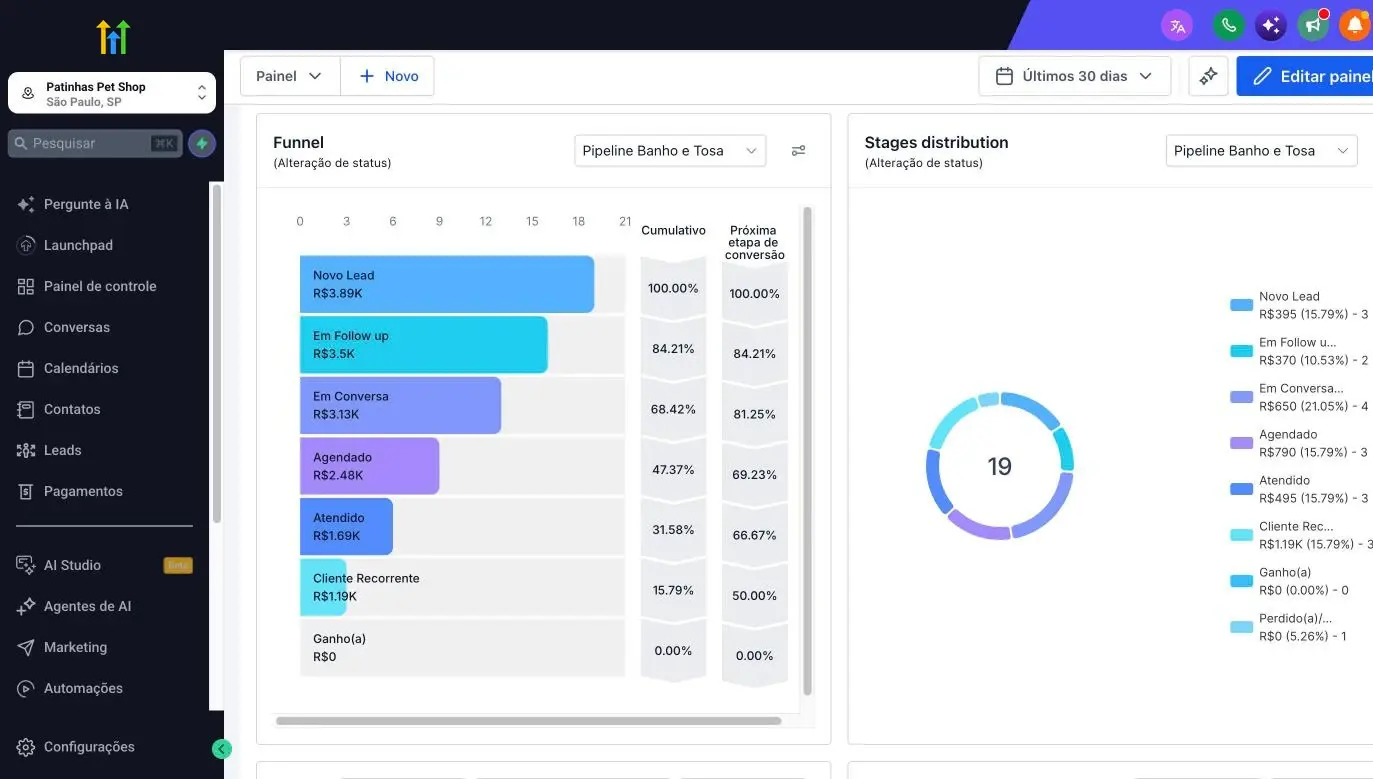Click the donut chart total 19
The width and height of the screenshot is (1373, 779).
(1000, 466)
